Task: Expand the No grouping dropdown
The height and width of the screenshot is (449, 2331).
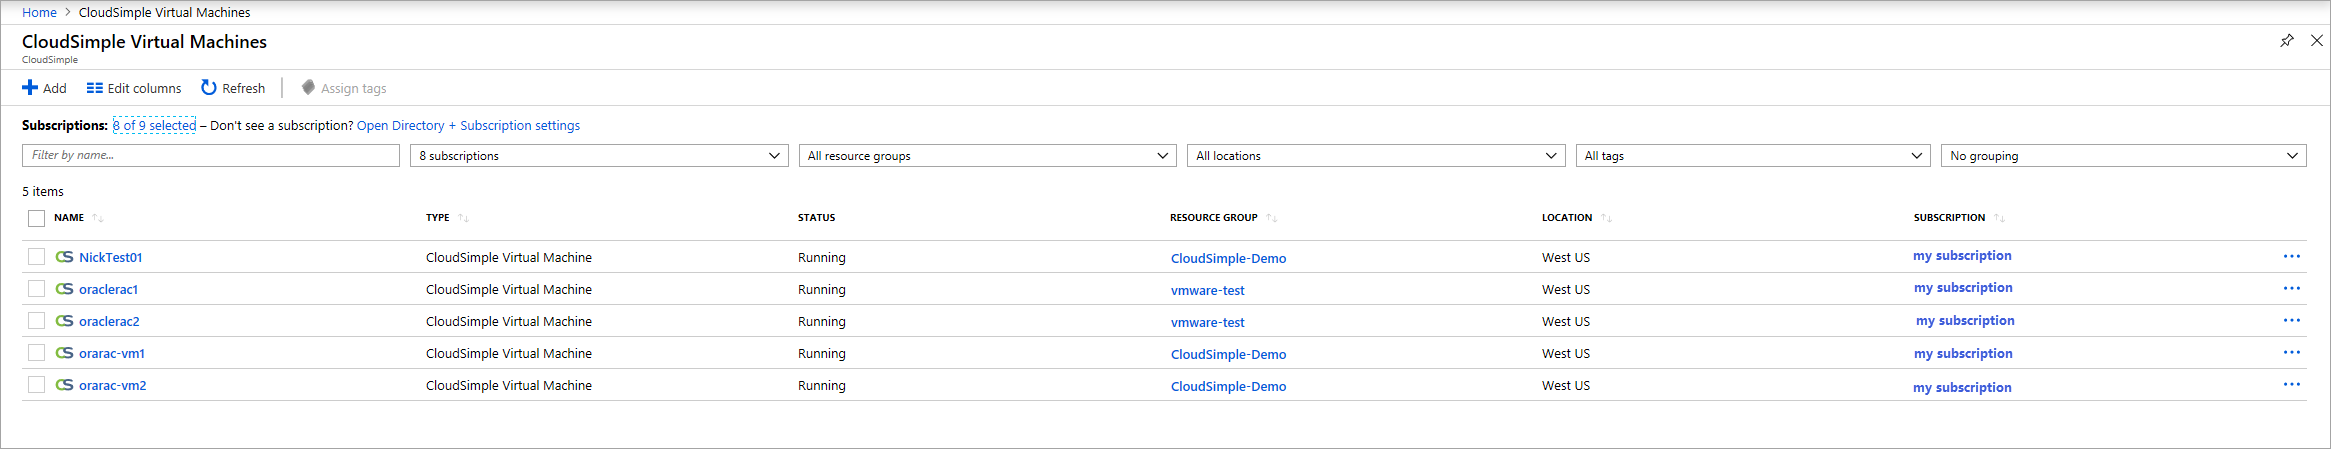Action: tap(2123, 156)
